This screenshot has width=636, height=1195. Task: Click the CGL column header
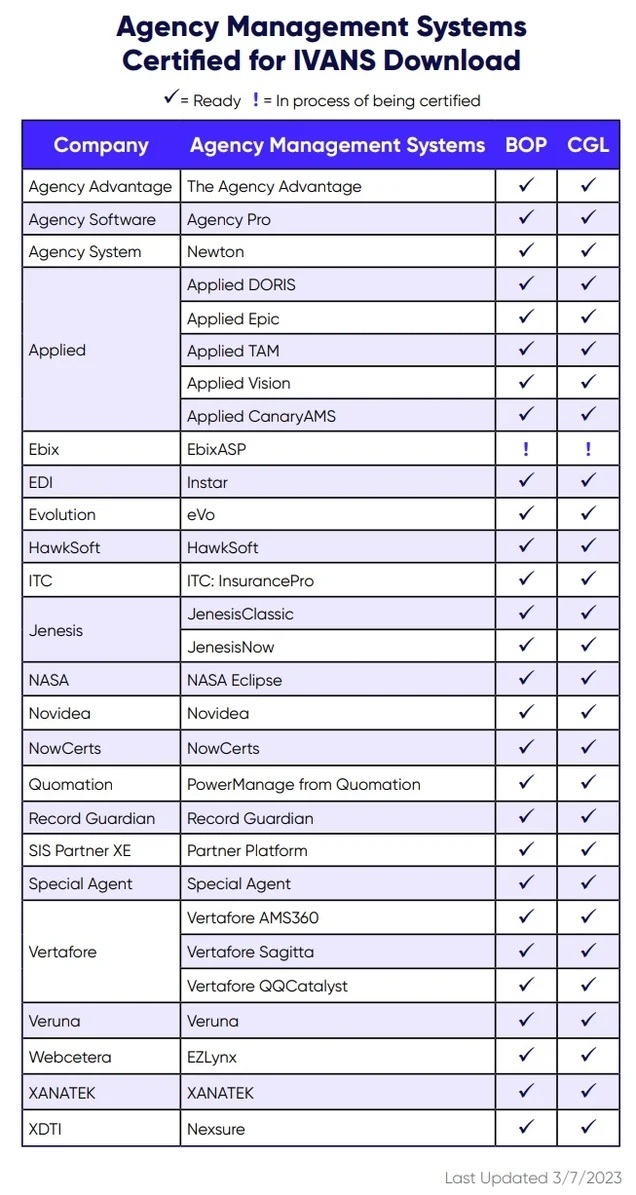point(588,145)
